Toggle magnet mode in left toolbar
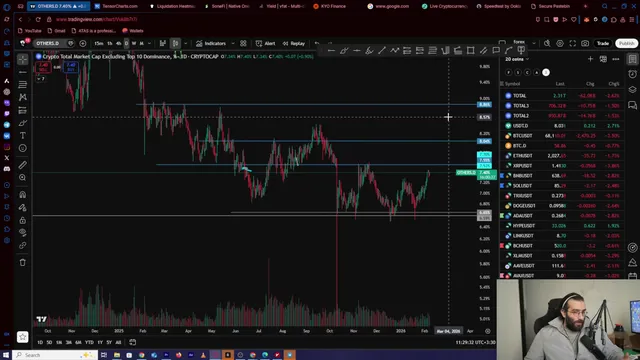 [x=23, y=195]
